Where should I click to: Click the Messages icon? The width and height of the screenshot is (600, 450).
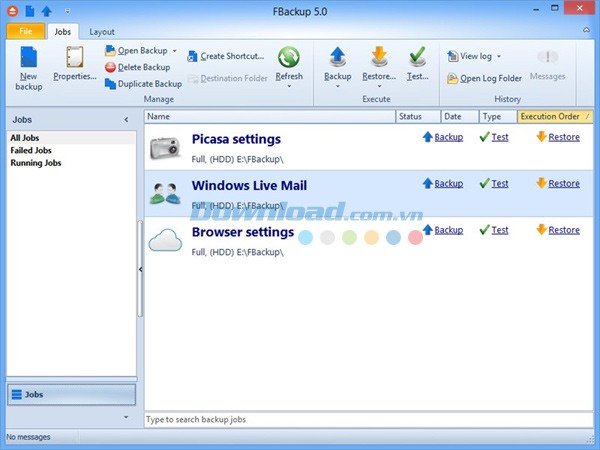pyautogui.click(x=548, y=57)
